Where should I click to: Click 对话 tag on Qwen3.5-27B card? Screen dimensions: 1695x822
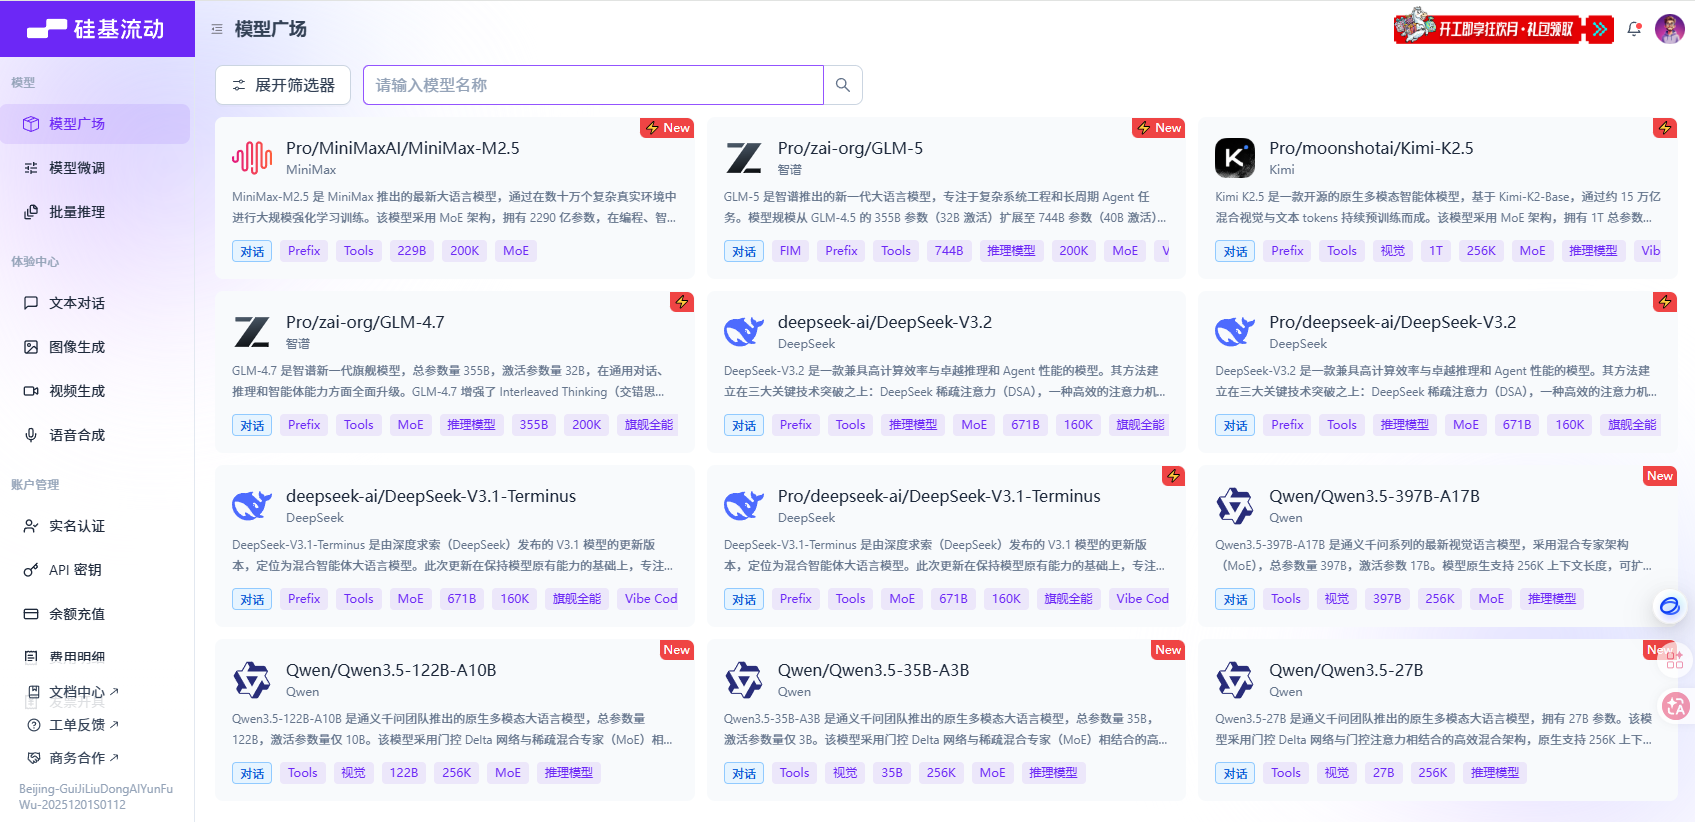coord(1235,773)
